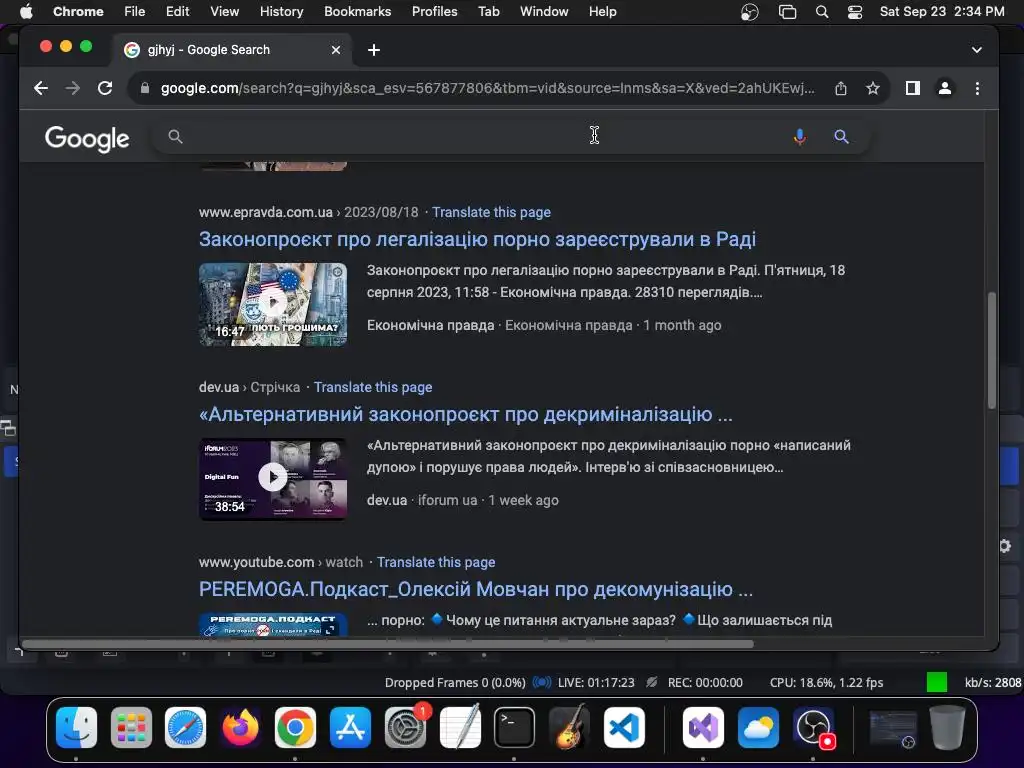This screenshot has width=1024, height=768.
Task: Switch to OBS in the Dock
Action: click(813, 727)
